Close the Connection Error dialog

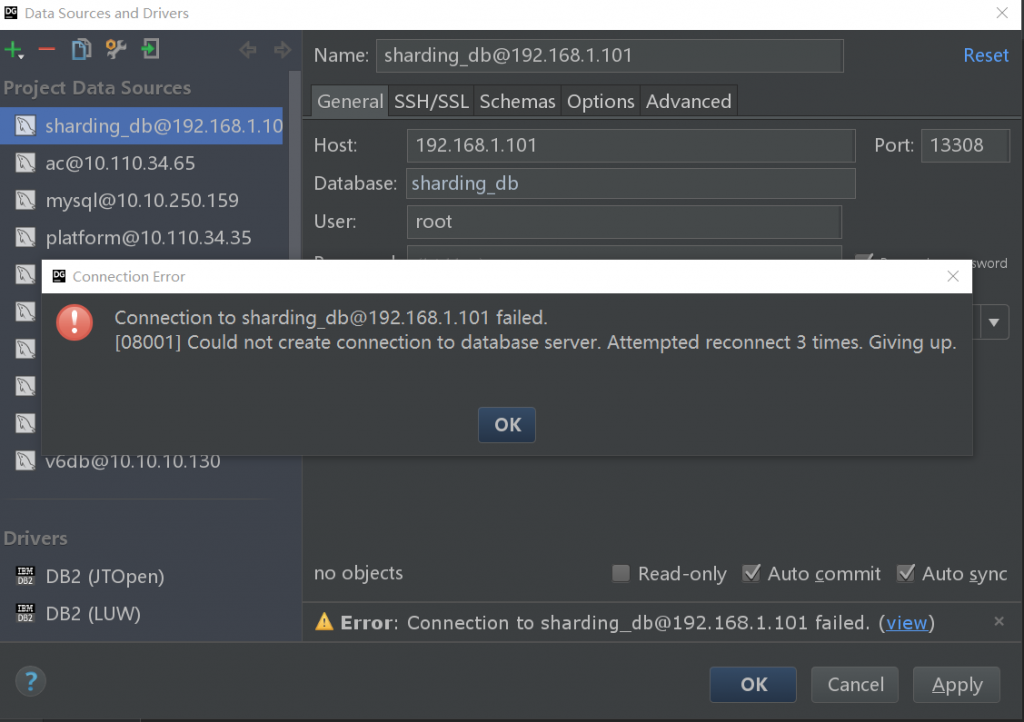(x=953, y=276)
